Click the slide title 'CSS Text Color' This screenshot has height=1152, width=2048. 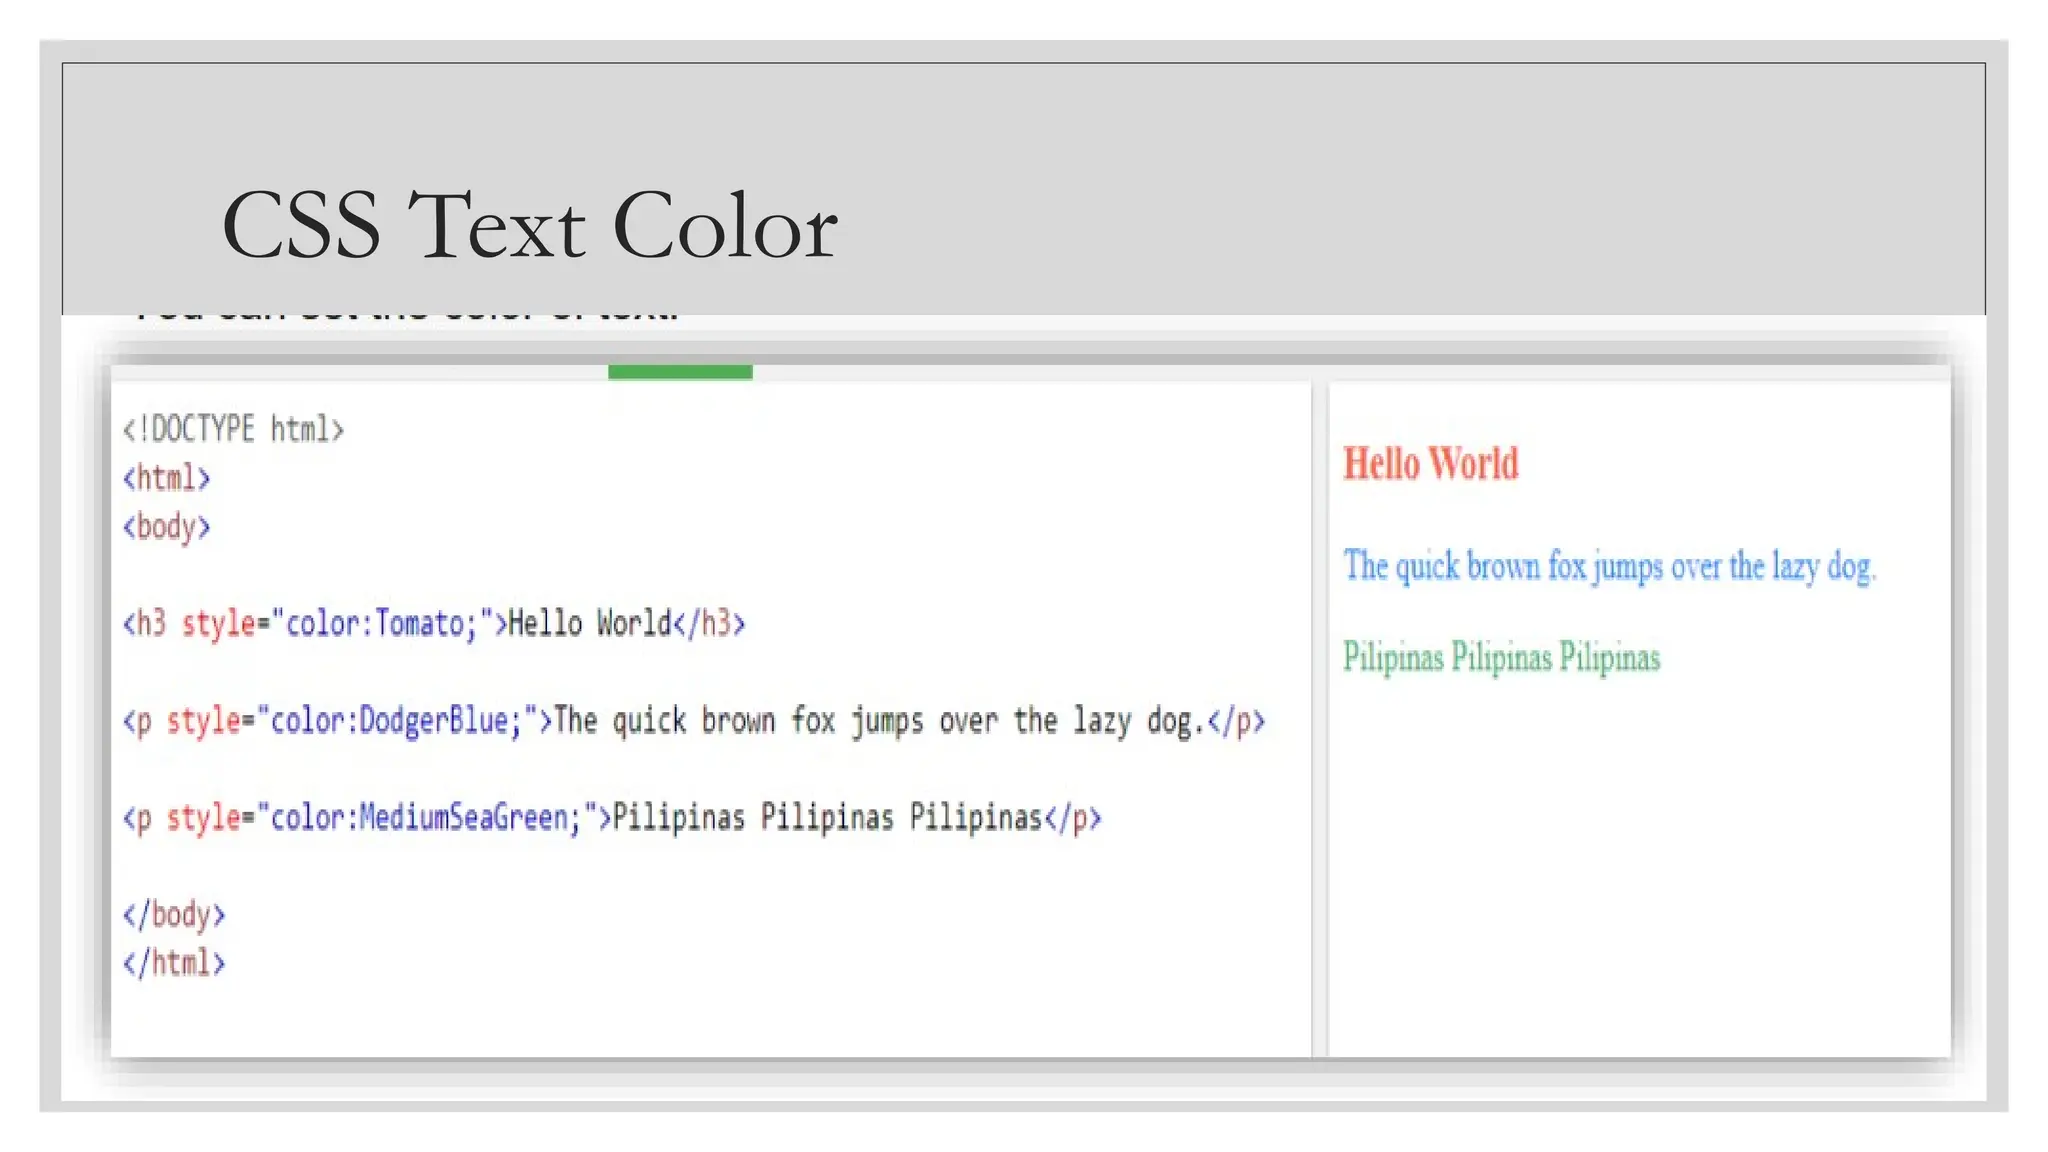529,227
